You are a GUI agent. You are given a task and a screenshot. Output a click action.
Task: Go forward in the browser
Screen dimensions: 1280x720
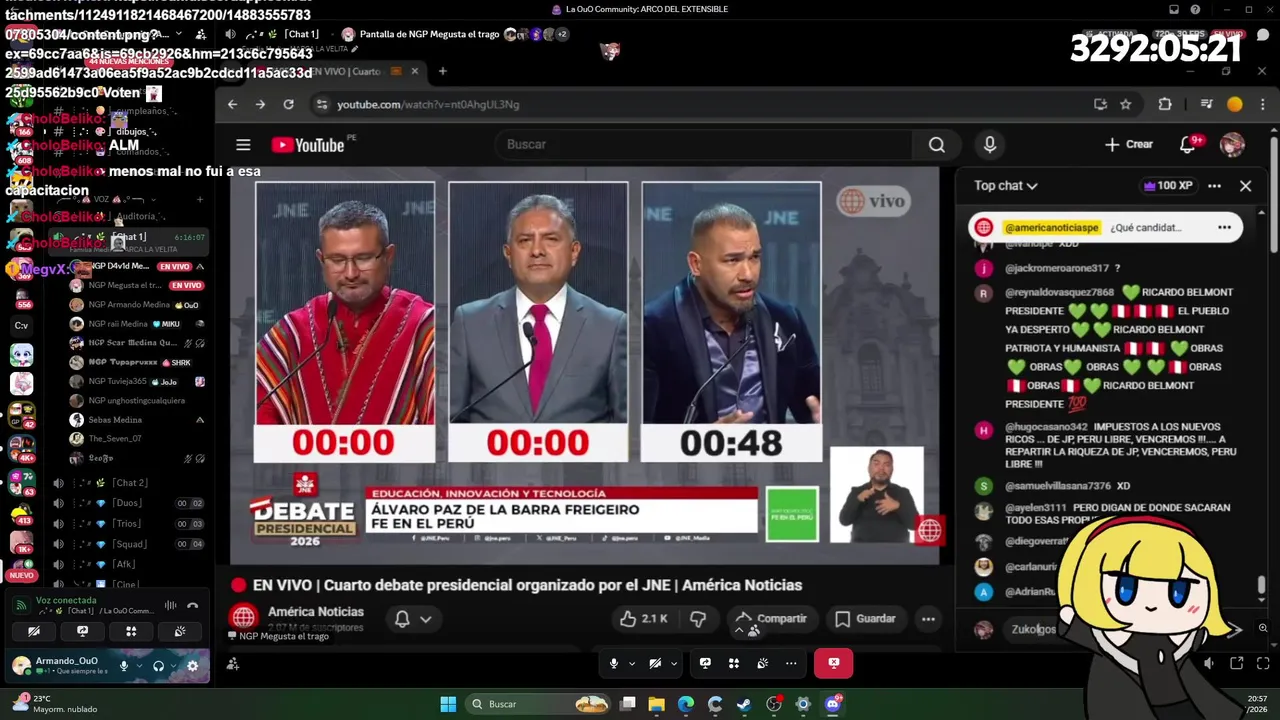pyautogui.click(x=260, y=104)
